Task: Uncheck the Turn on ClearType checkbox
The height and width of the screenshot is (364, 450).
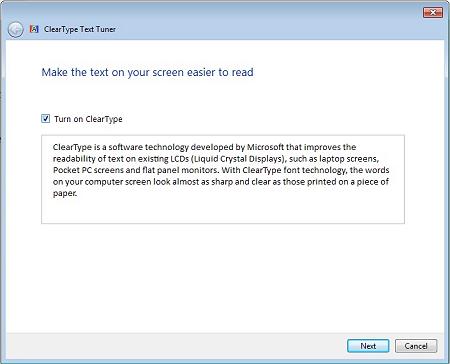Action: (46, 119)
